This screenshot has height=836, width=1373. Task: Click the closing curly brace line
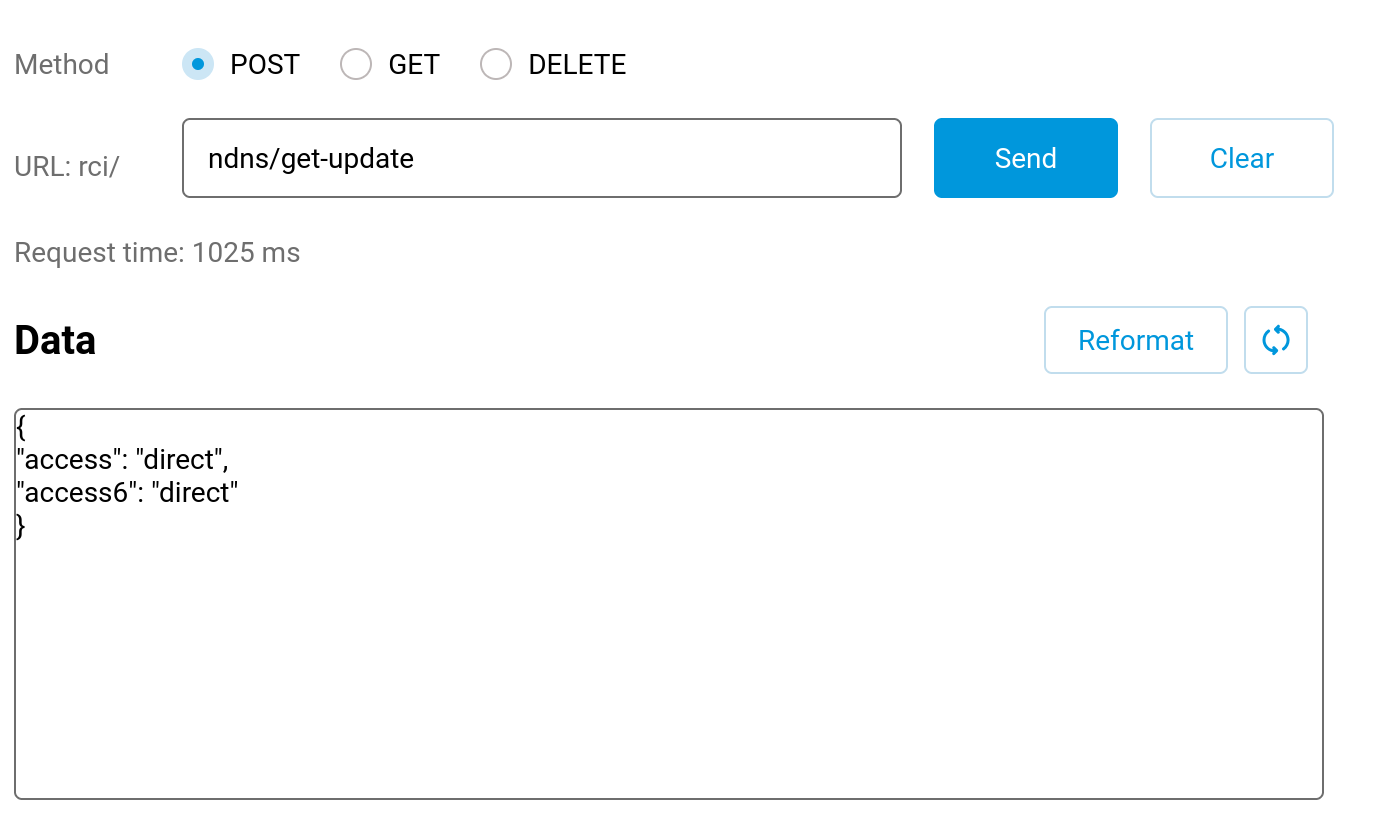tap(21, 525)
